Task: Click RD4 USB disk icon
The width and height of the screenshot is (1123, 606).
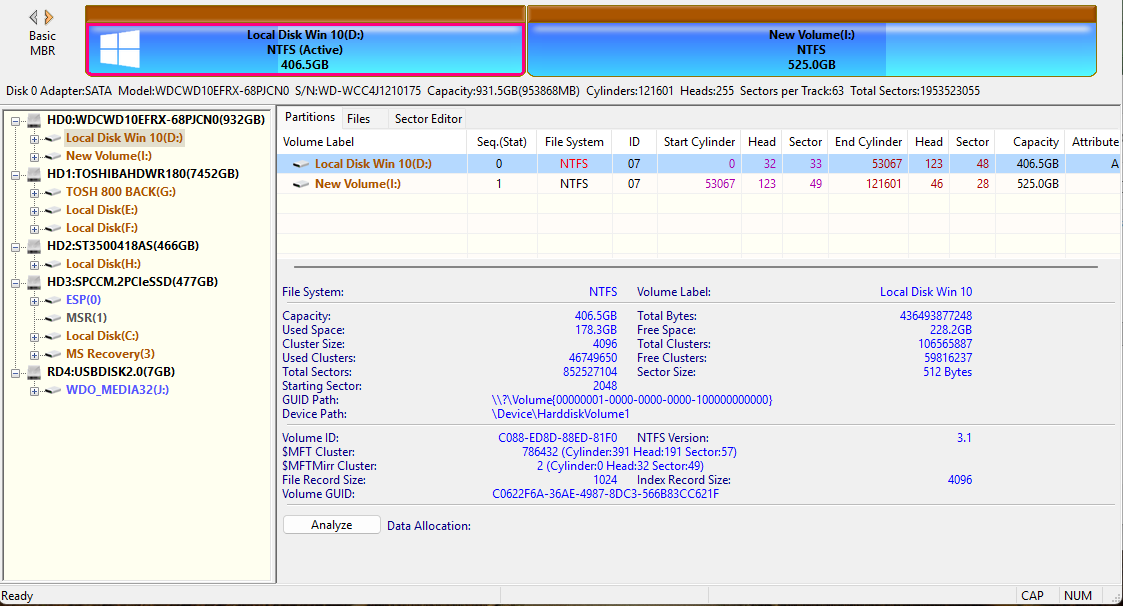Action: click(x=34, y=372)
